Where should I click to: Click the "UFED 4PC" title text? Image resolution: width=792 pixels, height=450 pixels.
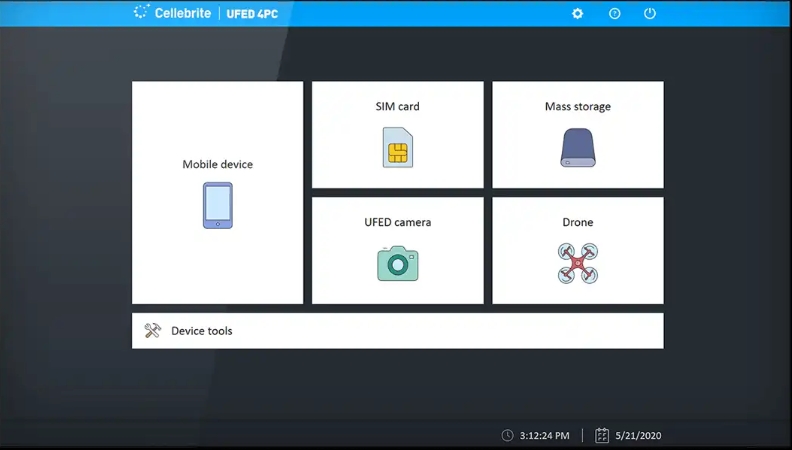tap(252, 14)
